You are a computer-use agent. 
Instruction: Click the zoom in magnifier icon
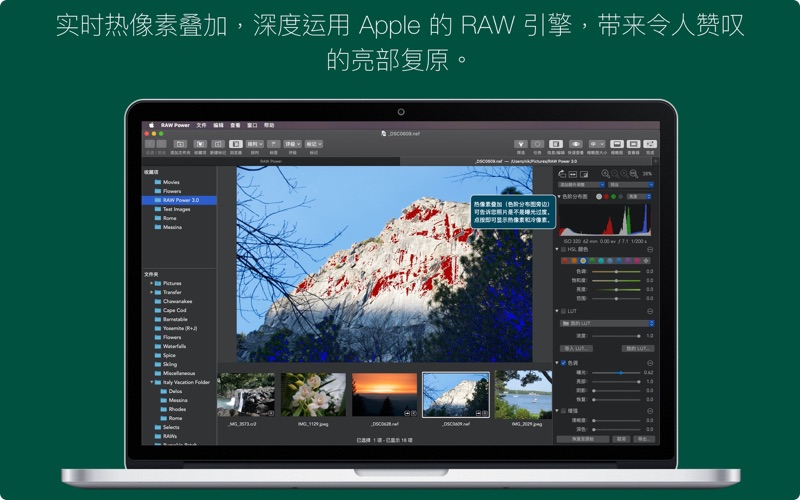coord(605,173)
